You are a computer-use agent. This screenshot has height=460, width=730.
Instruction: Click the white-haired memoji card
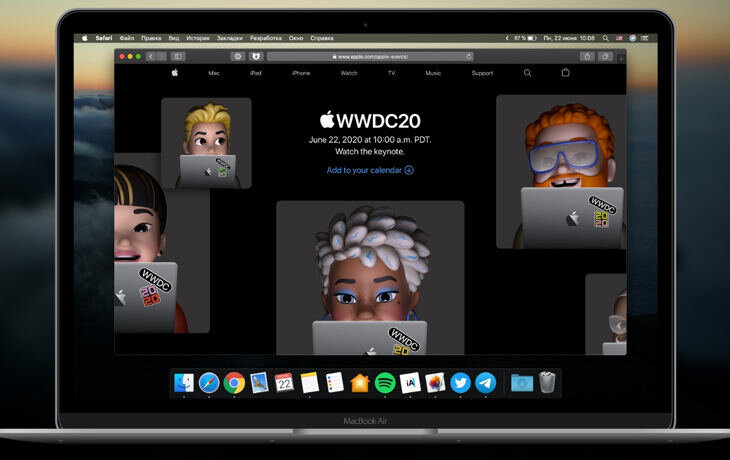point(370,278)
